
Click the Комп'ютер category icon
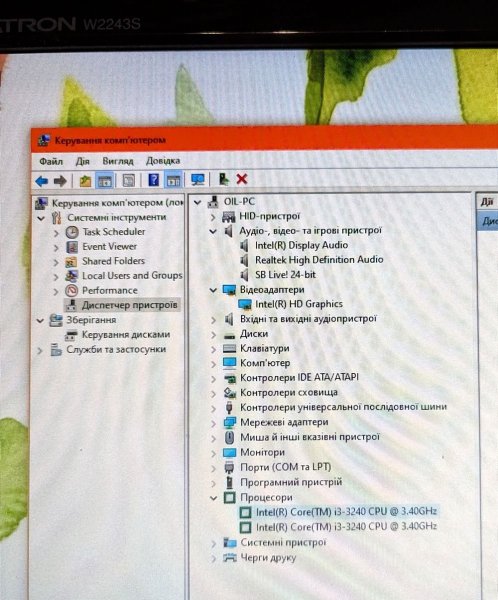pyautogui.click(x=229, y=363)
